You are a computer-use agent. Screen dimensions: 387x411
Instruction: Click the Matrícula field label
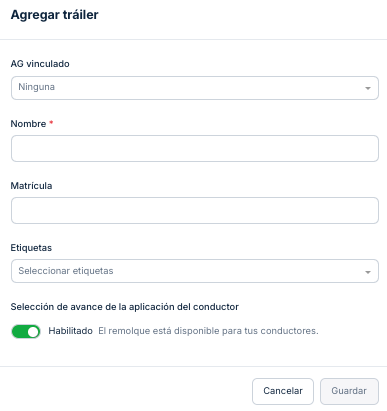pyautogui.click(x=31, y=186)
